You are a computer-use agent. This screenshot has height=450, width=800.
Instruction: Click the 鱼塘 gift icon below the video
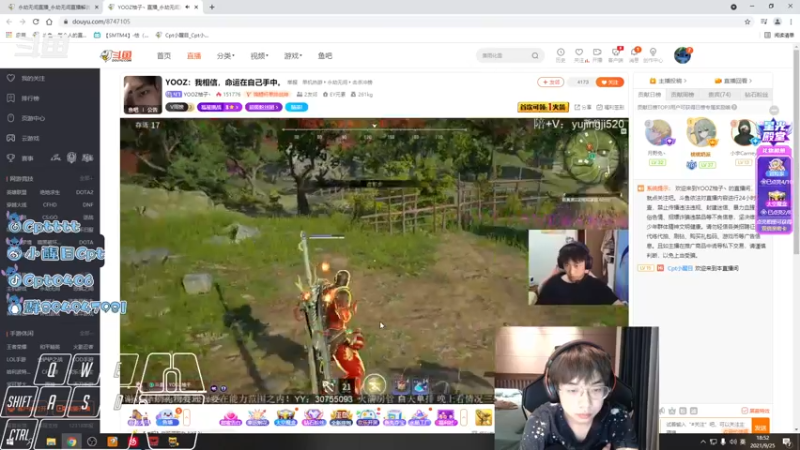[x=167, y=417]
